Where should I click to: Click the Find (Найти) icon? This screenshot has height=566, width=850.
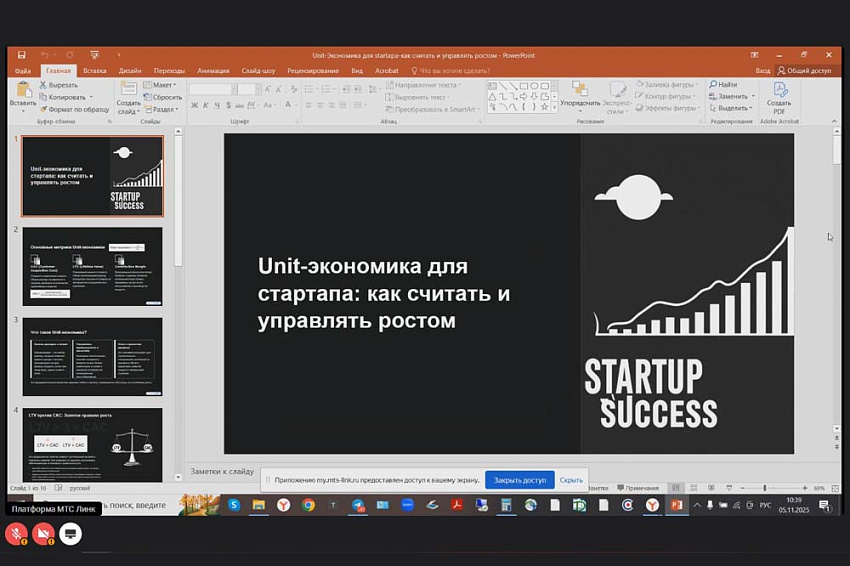(x=725, y=85)
